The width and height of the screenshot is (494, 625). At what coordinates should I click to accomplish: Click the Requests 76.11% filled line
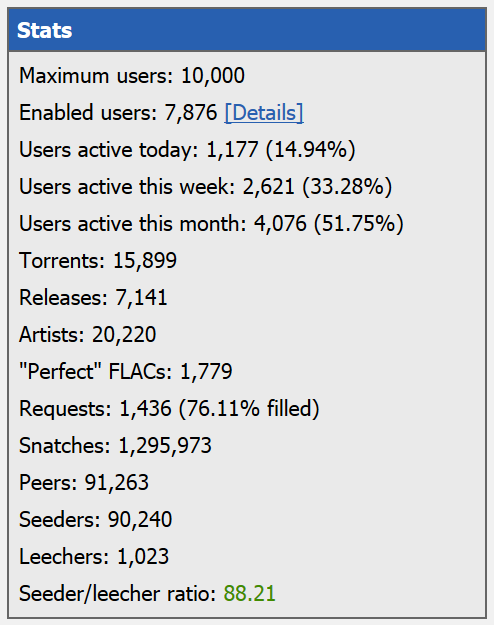click(169, 409)
